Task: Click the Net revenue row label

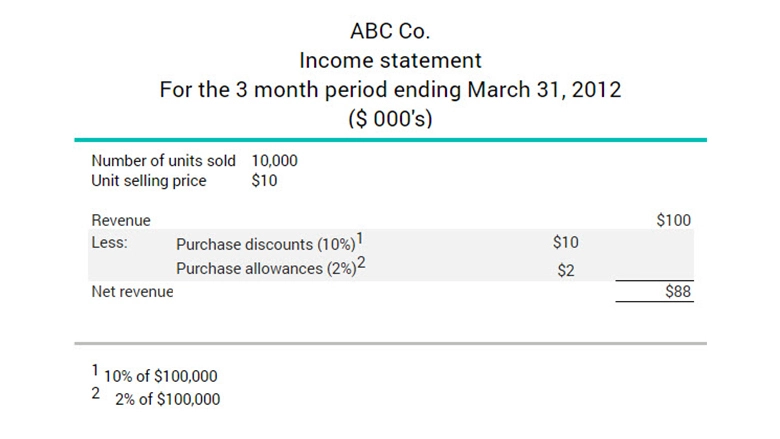Action: coord(132,292)
